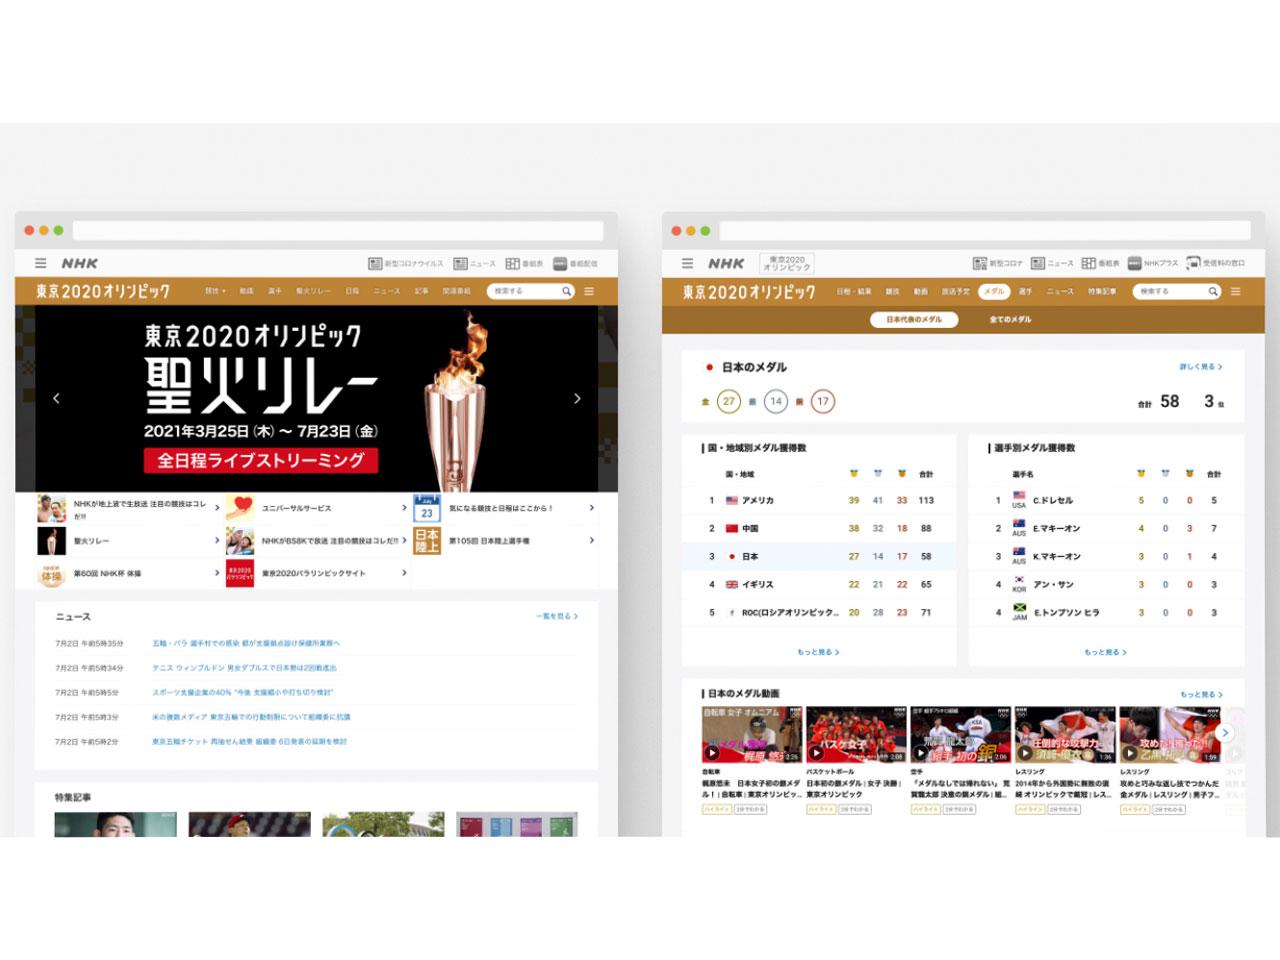Switch to the 日程・結果 tab
Image resolution: width=1280 pixels, height=960 pixels.
856,291
